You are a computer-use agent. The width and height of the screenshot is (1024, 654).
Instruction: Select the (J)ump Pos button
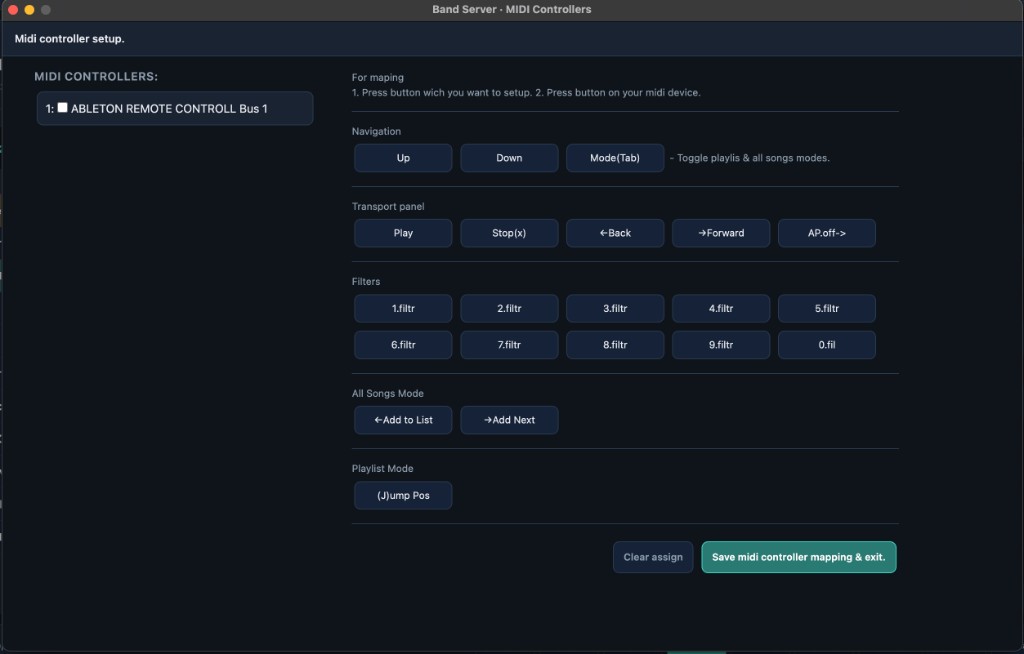pos(403,495)
